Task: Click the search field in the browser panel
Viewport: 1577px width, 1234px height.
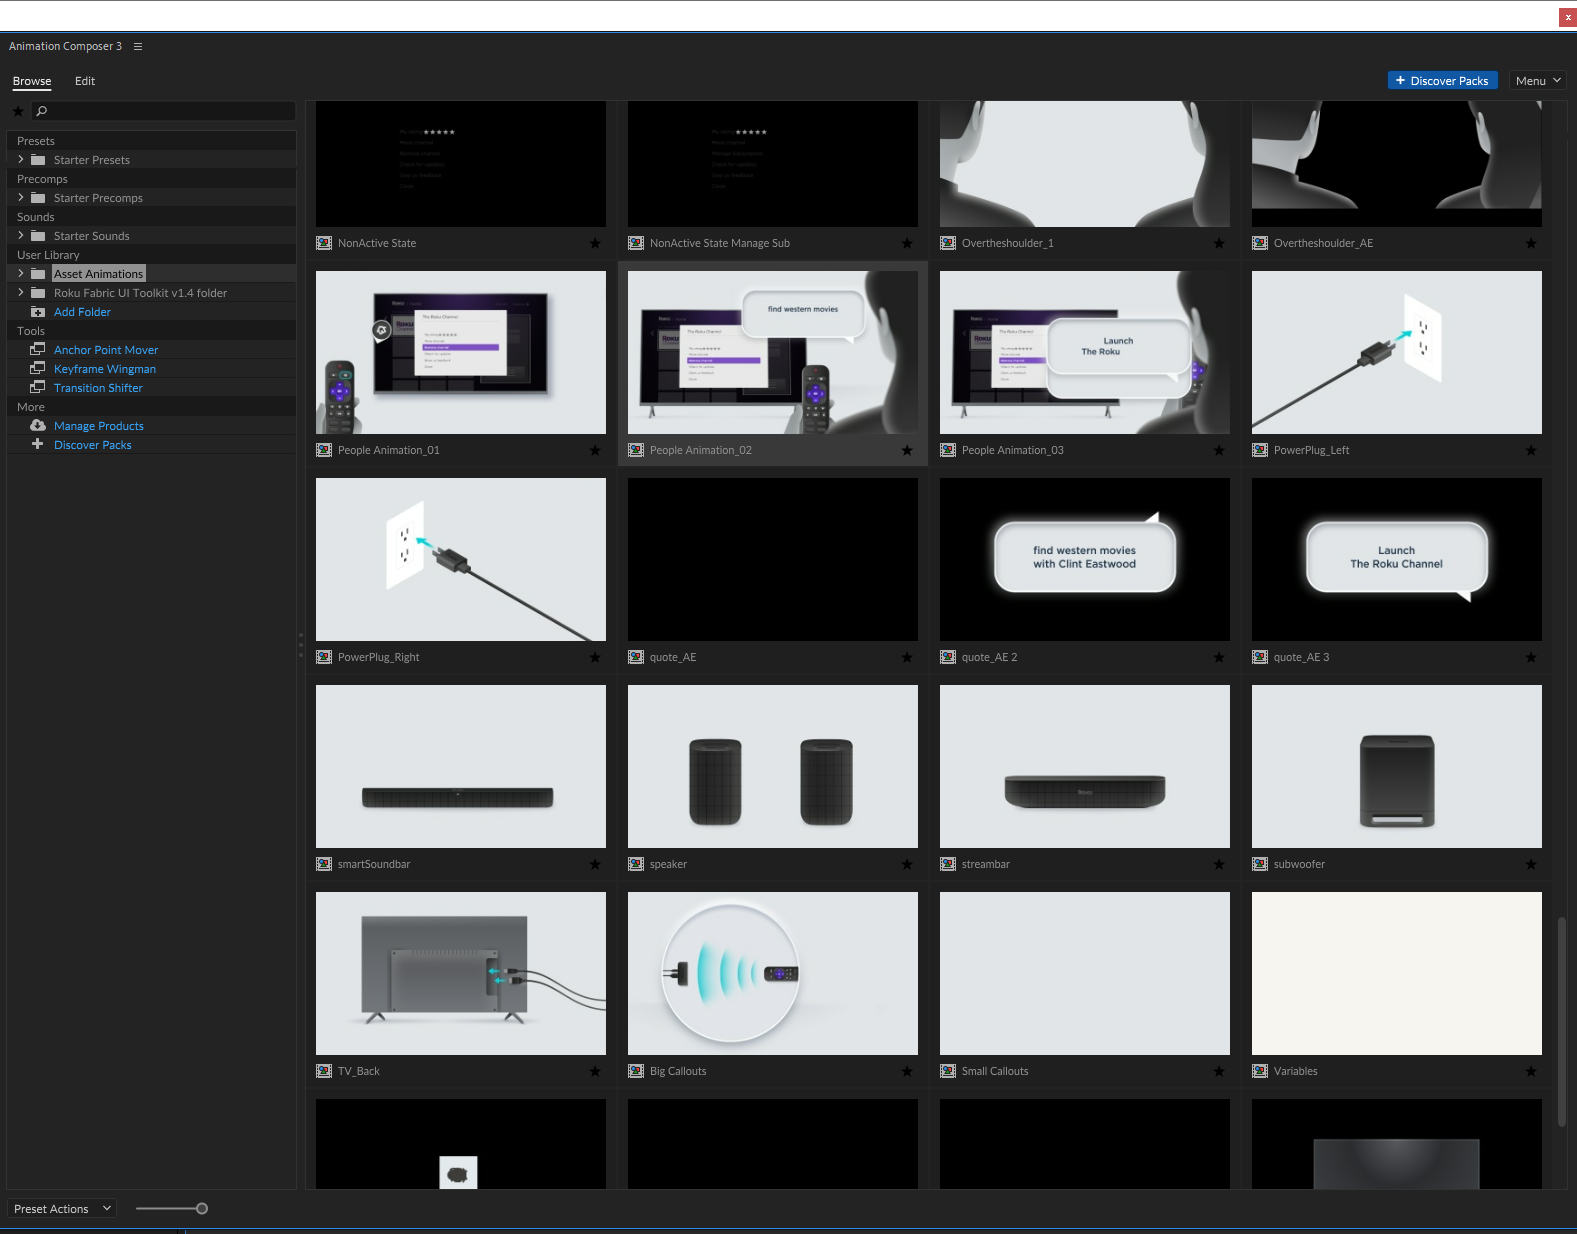Action: (x=163, y=111)
